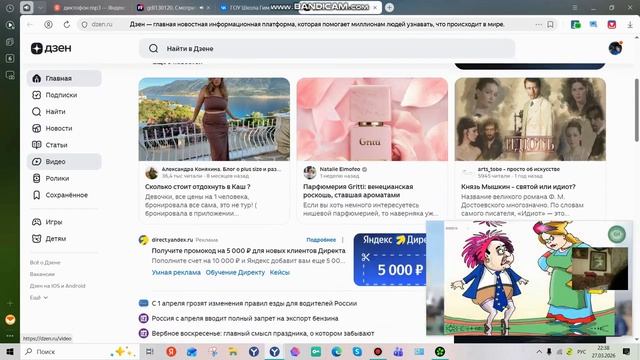Screen dimensions: 640x360
Task: Open the user profile avatar
Action: pyautogui.click(x=615, y=48)
